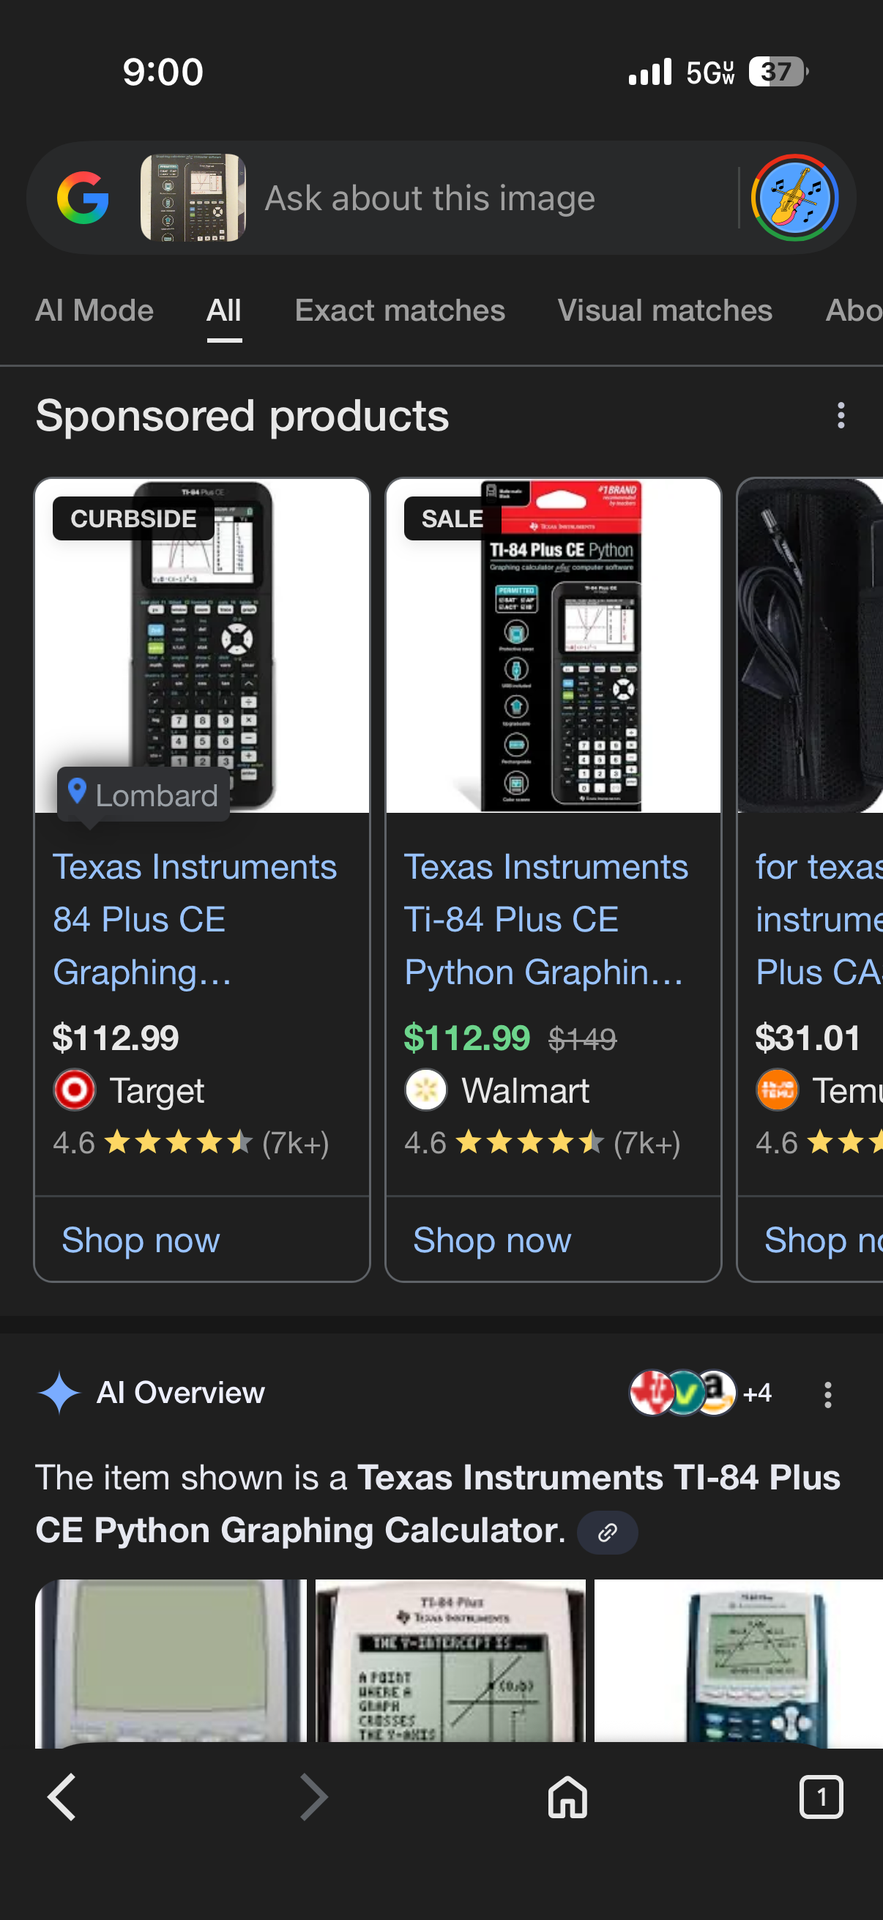Switch to Exact matches tab
Image resolution: width=883 pixels, height=1920 pixels.
[x=400, y=311]
